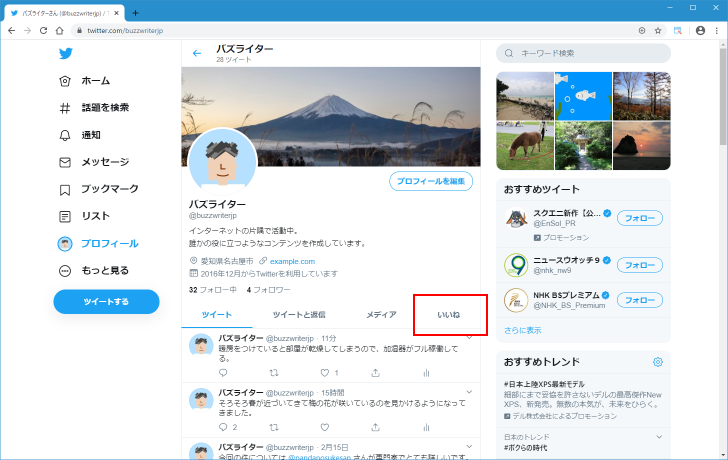Screen dimensions: 728x460
Task: Switch to ツイートと返信 tab
Action: [x=299, y=315]
